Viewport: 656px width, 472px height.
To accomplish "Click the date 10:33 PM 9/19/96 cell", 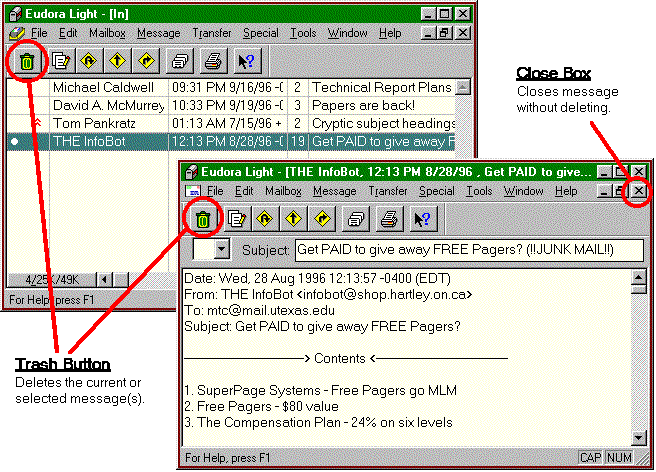I will tap(227, 105).
